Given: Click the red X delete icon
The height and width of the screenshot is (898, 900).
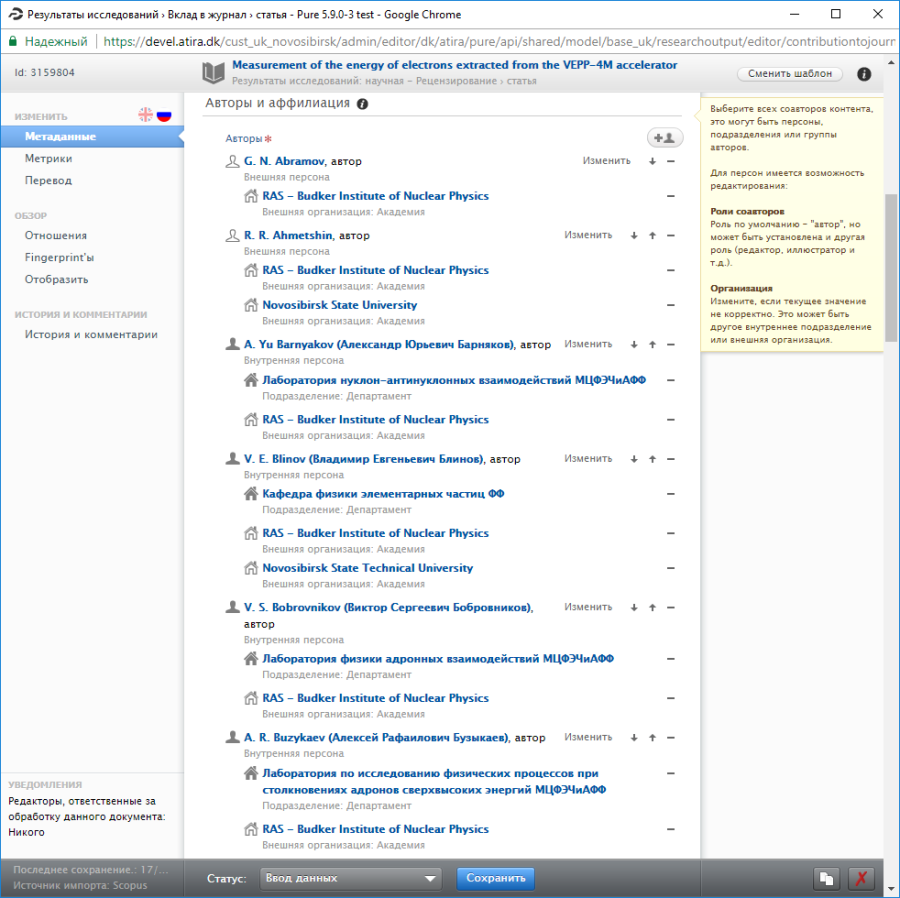Looking at the screenshot, I should (x=861, y=878).
